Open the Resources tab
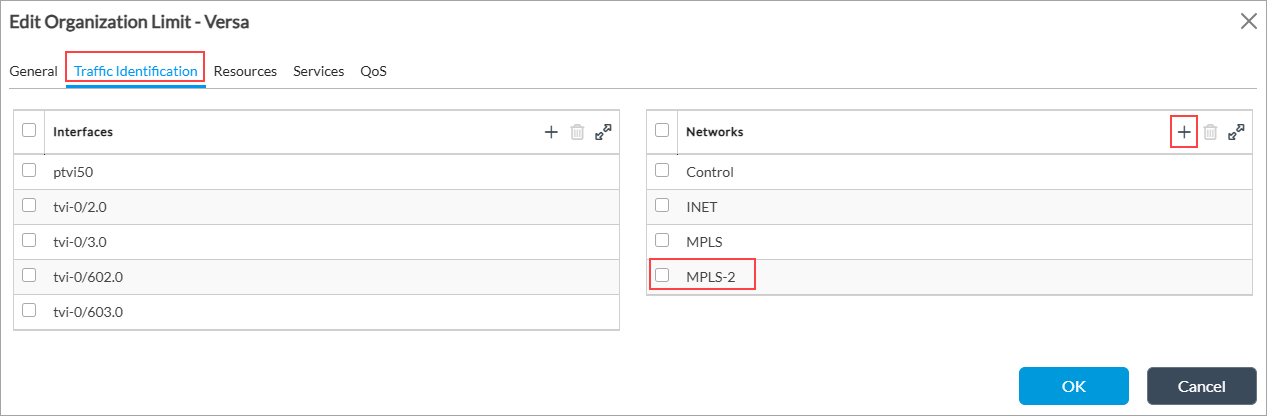 (x=245, y=72)
